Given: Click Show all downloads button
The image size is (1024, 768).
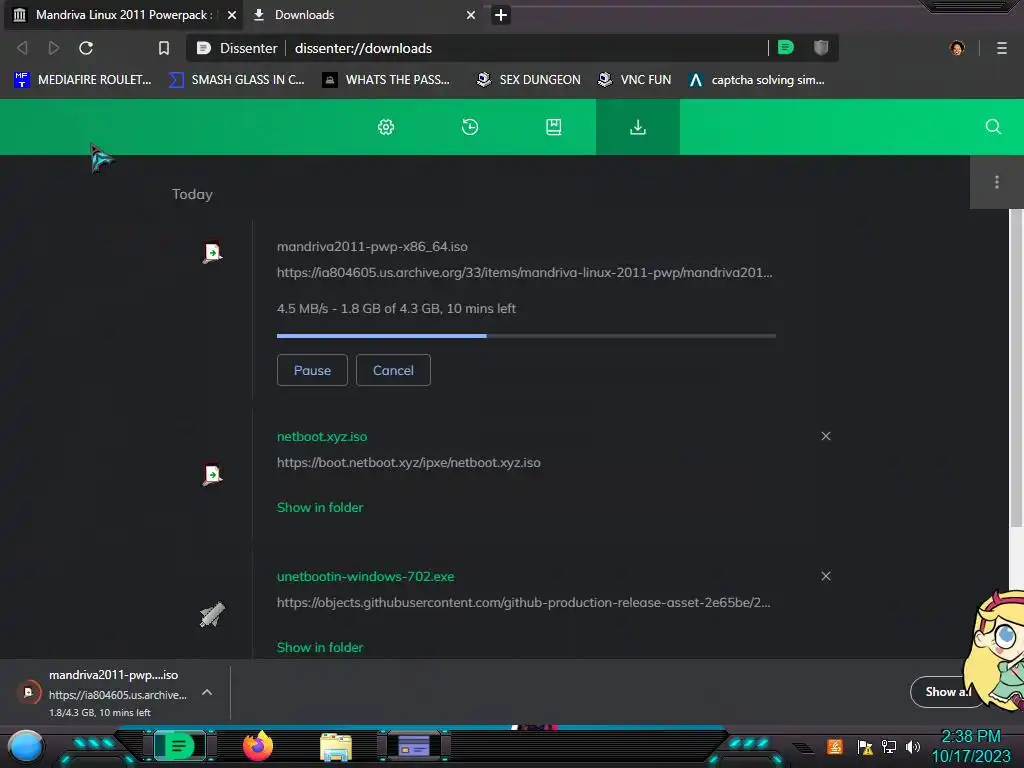Looking at the screenshot, I should point(948,692).
